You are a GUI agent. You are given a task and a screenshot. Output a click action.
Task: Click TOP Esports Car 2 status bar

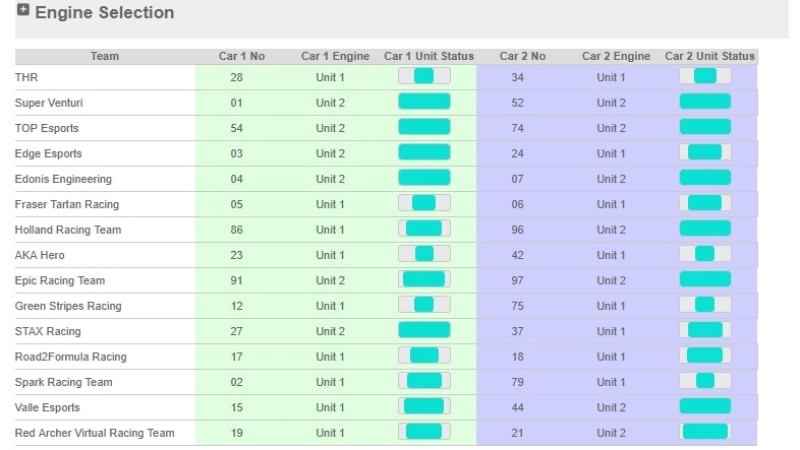pos(705,127)
